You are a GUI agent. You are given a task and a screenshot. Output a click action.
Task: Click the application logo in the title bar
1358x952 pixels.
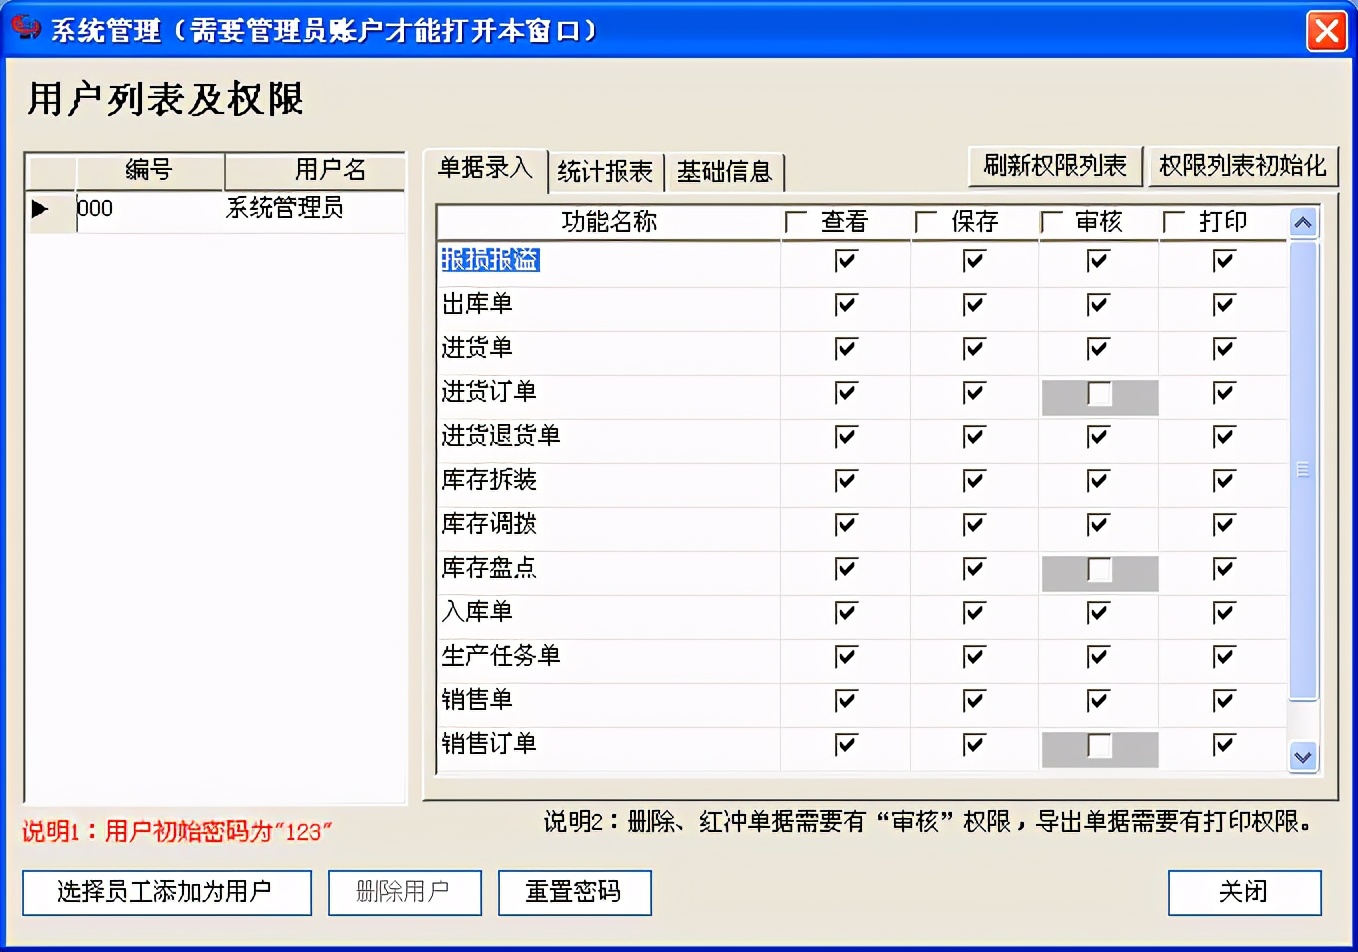pos(27,29)
